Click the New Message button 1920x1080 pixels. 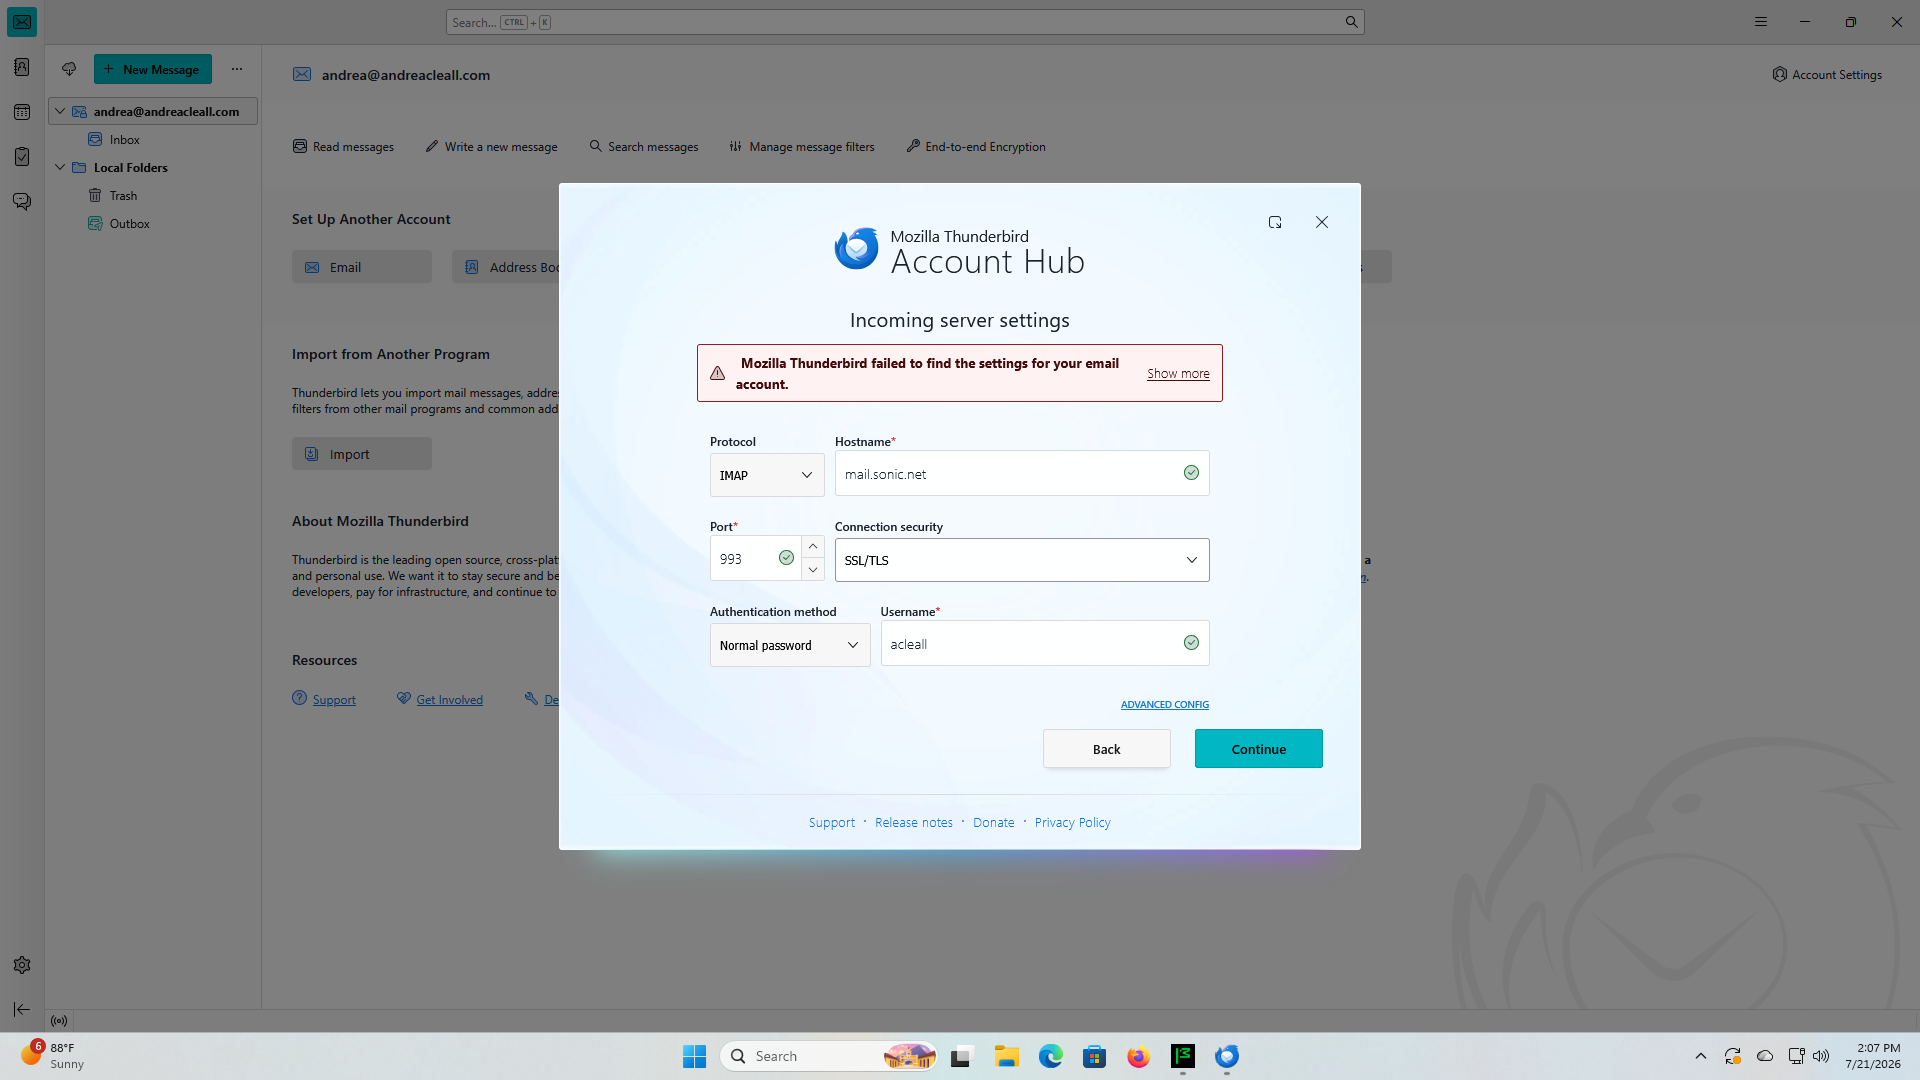153,69
